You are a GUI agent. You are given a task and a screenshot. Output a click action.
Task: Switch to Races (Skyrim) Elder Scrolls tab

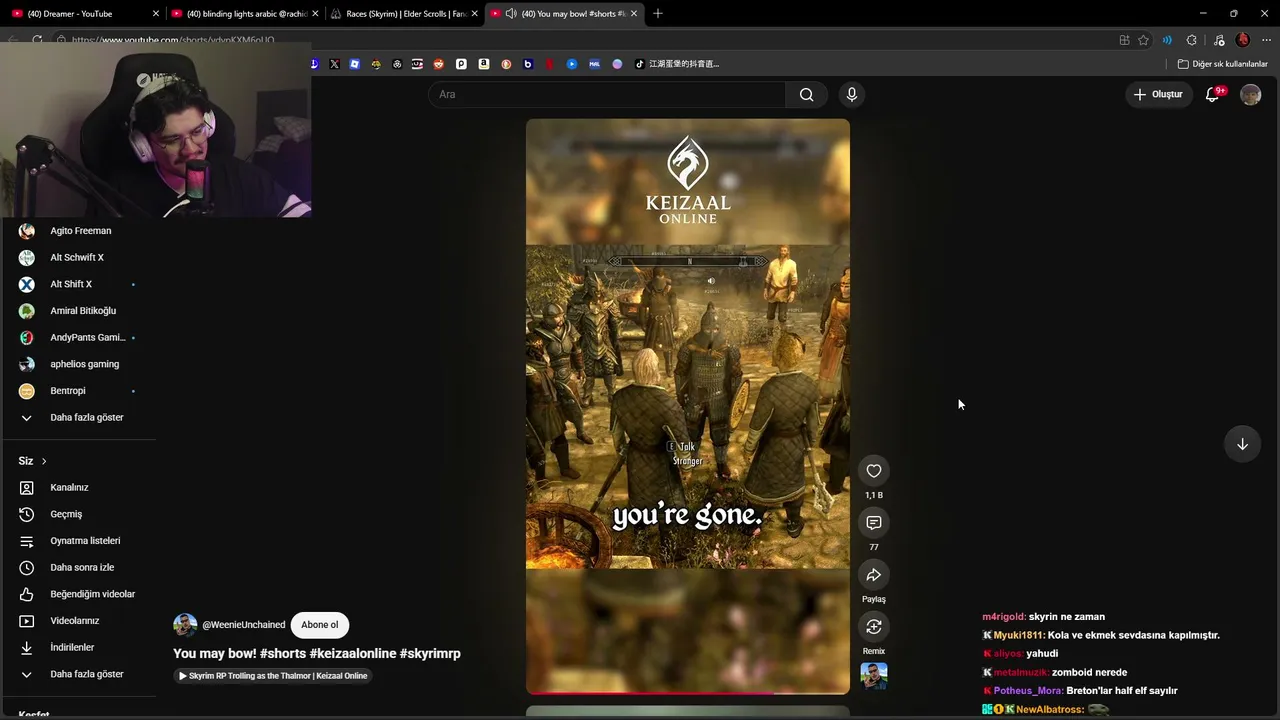[x=404, y=14]
